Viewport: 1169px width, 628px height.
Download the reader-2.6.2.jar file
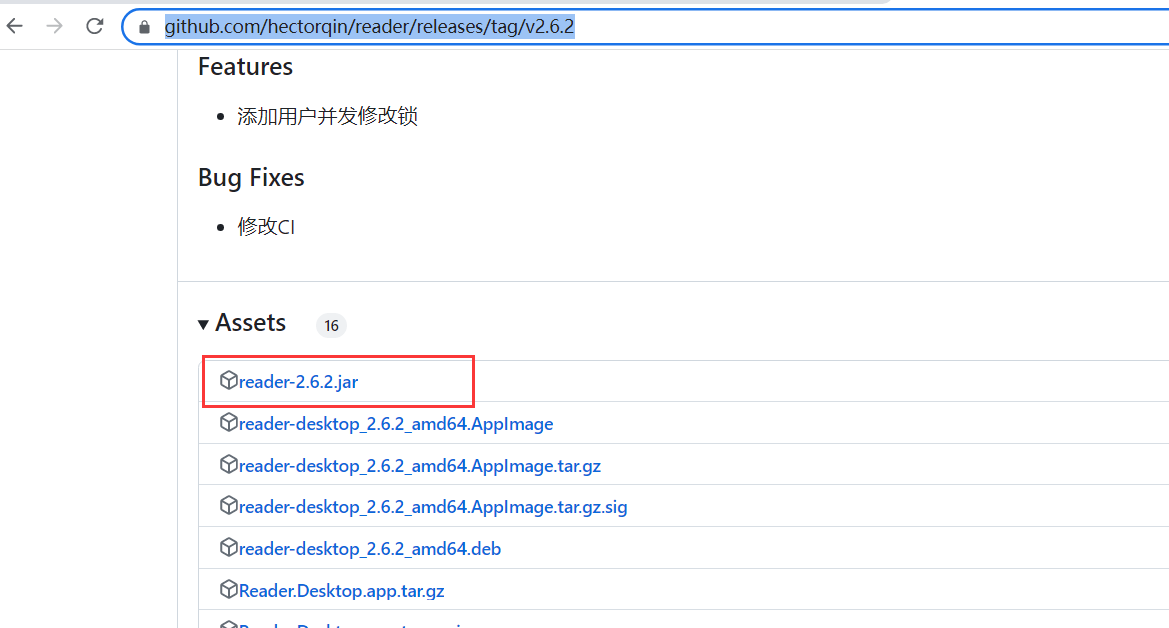298,382
